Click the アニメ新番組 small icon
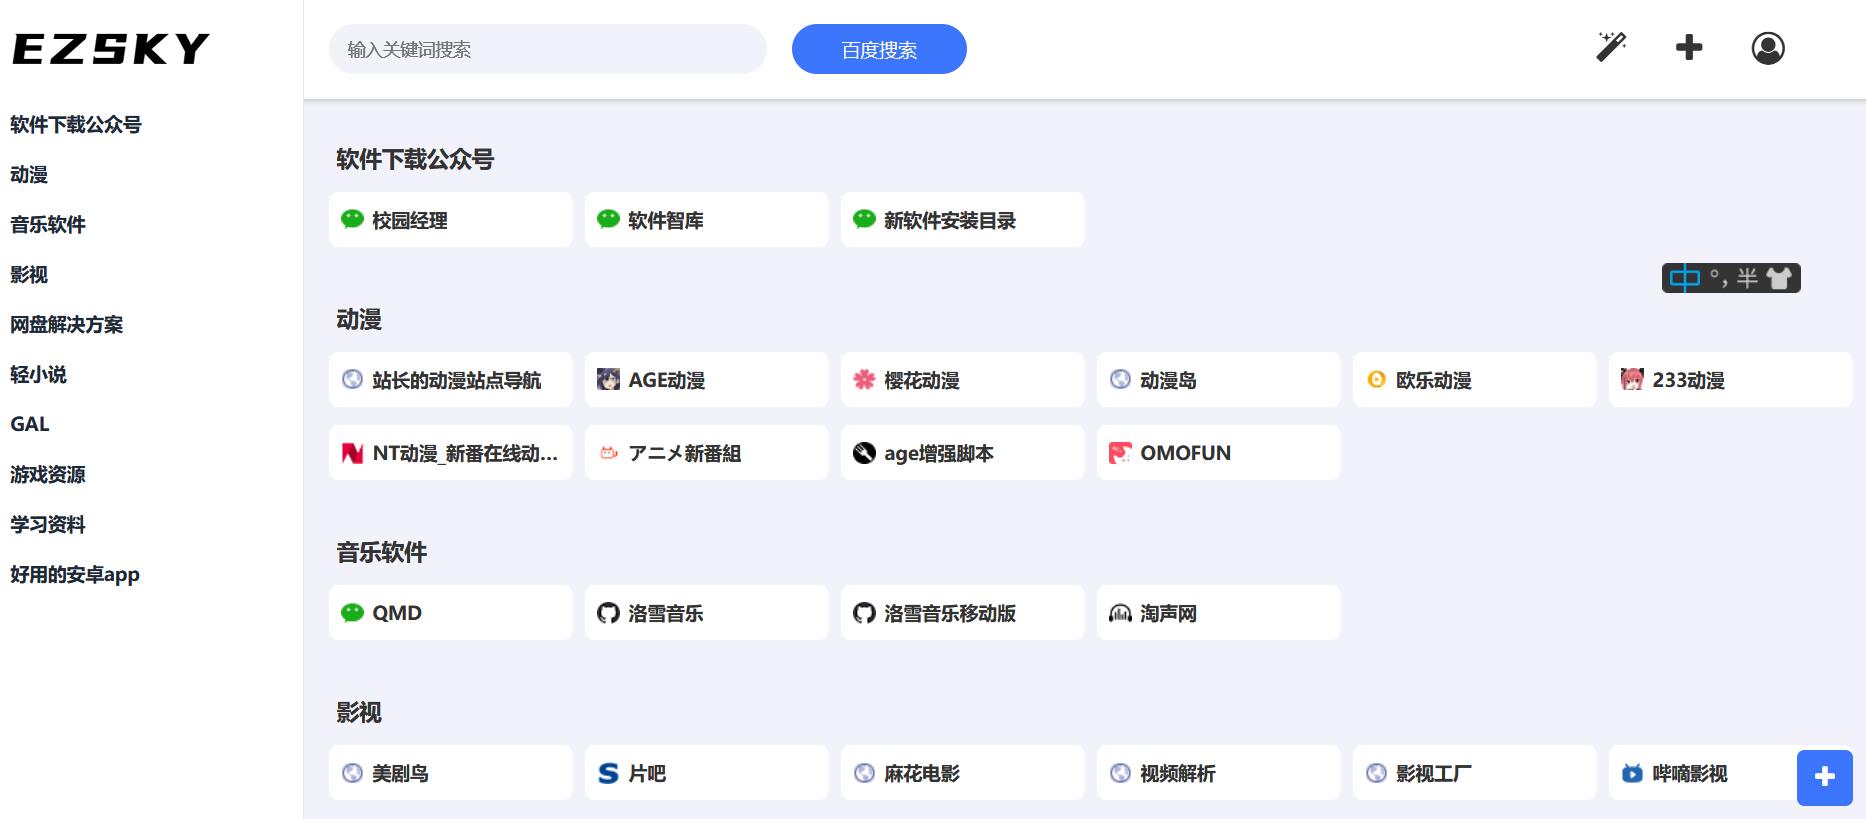This screenshot has height=819, width=1866. pos(608,453)
